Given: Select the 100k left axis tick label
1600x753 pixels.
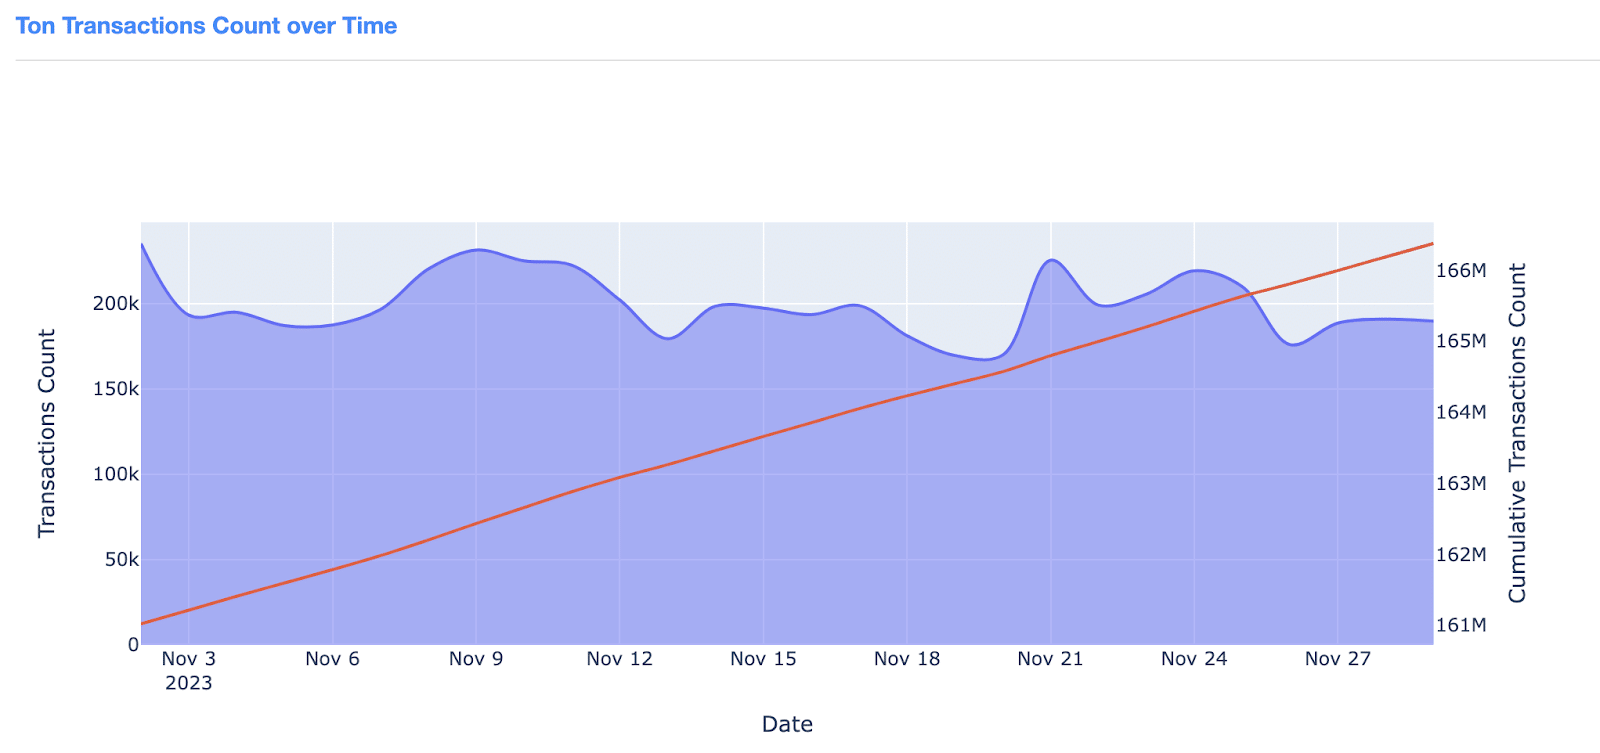Looking at the screenshot, I should pos(116,474).
